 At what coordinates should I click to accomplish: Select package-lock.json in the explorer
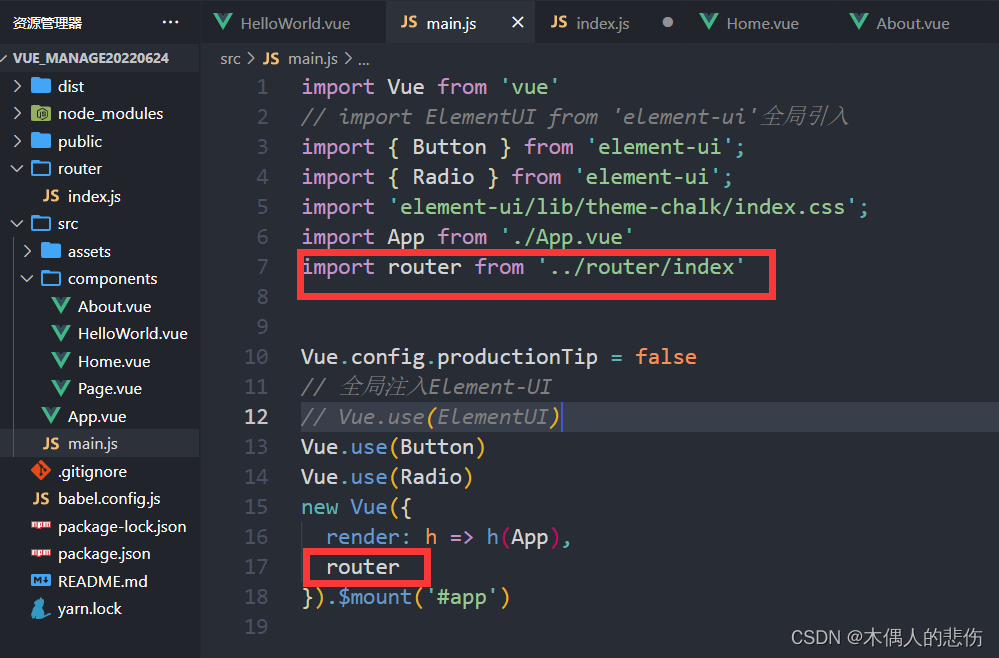121,526
